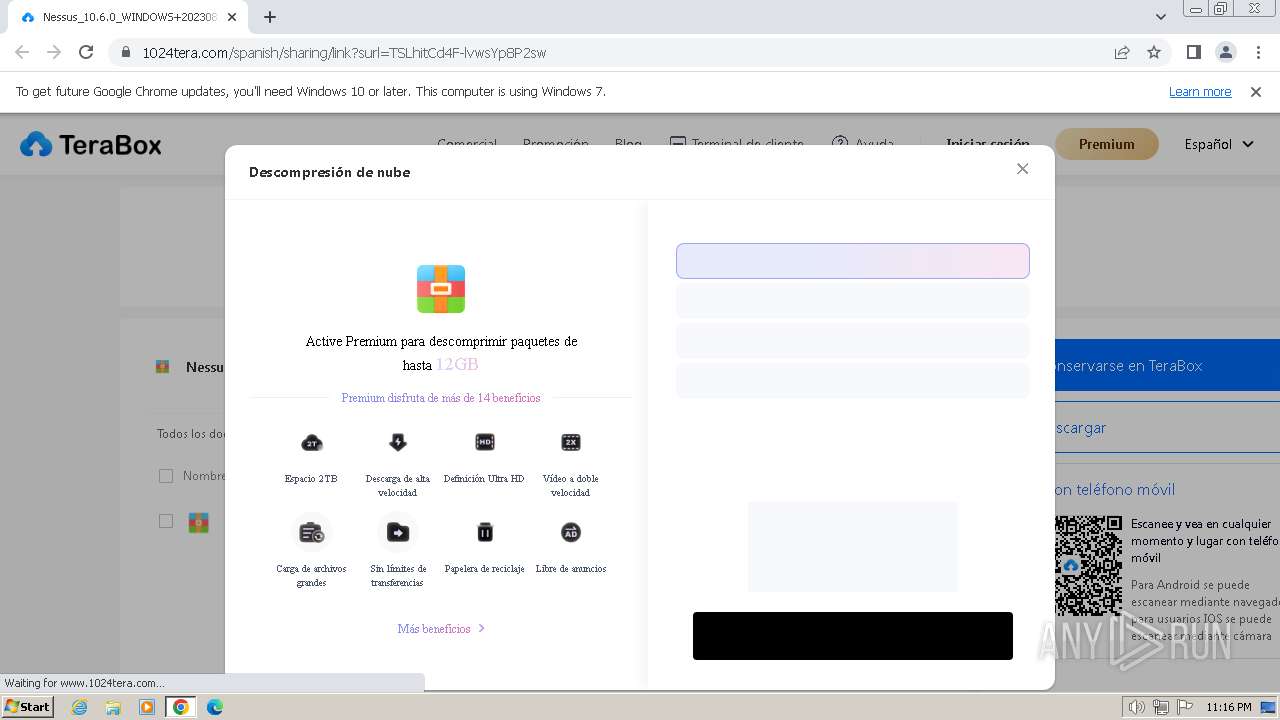The image size is (1280, 720).
Task: Open File Explorer from taskbar
Action: tap(113, 707)
